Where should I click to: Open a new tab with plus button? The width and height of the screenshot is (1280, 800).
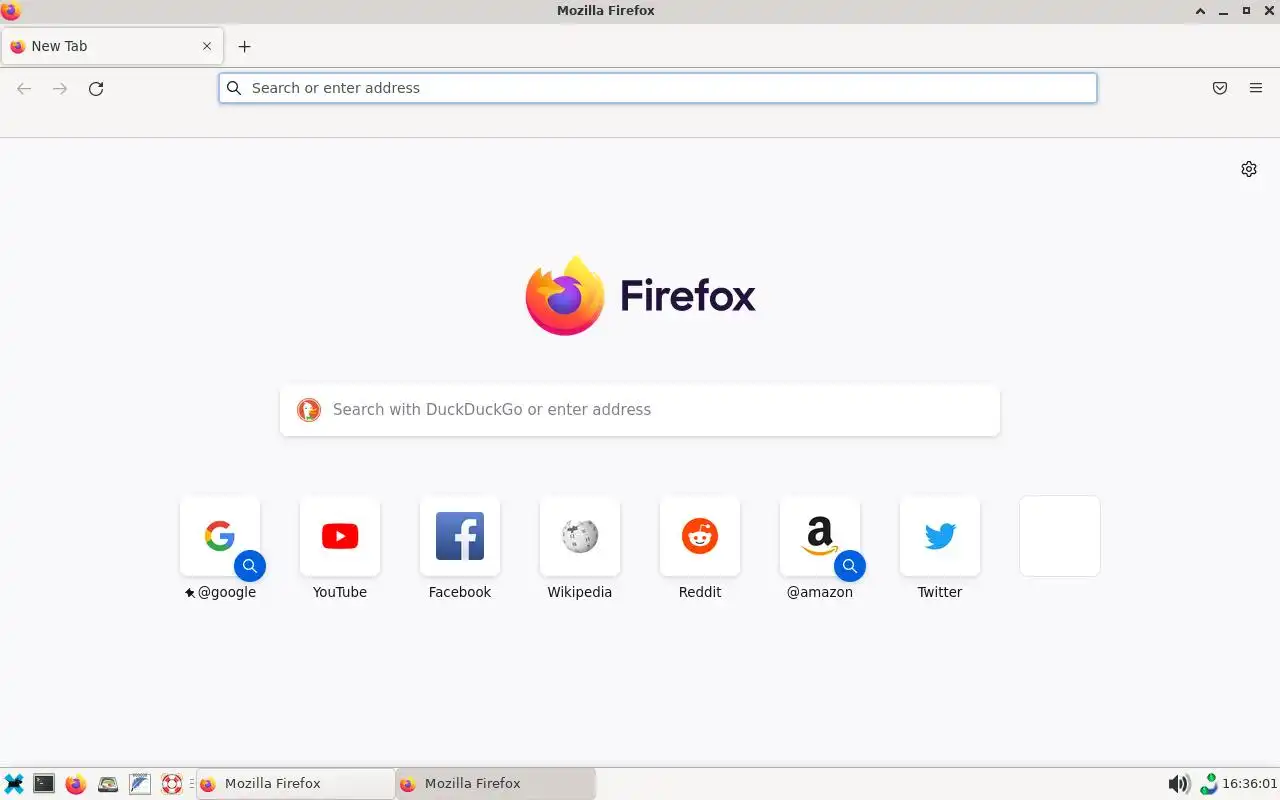244,46
